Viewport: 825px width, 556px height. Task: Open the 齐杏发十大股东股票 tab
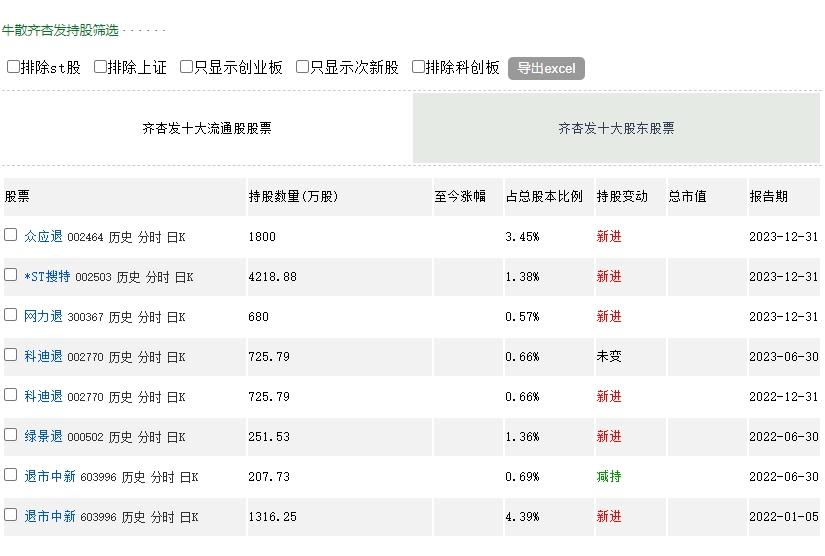(x=616, y=128)
